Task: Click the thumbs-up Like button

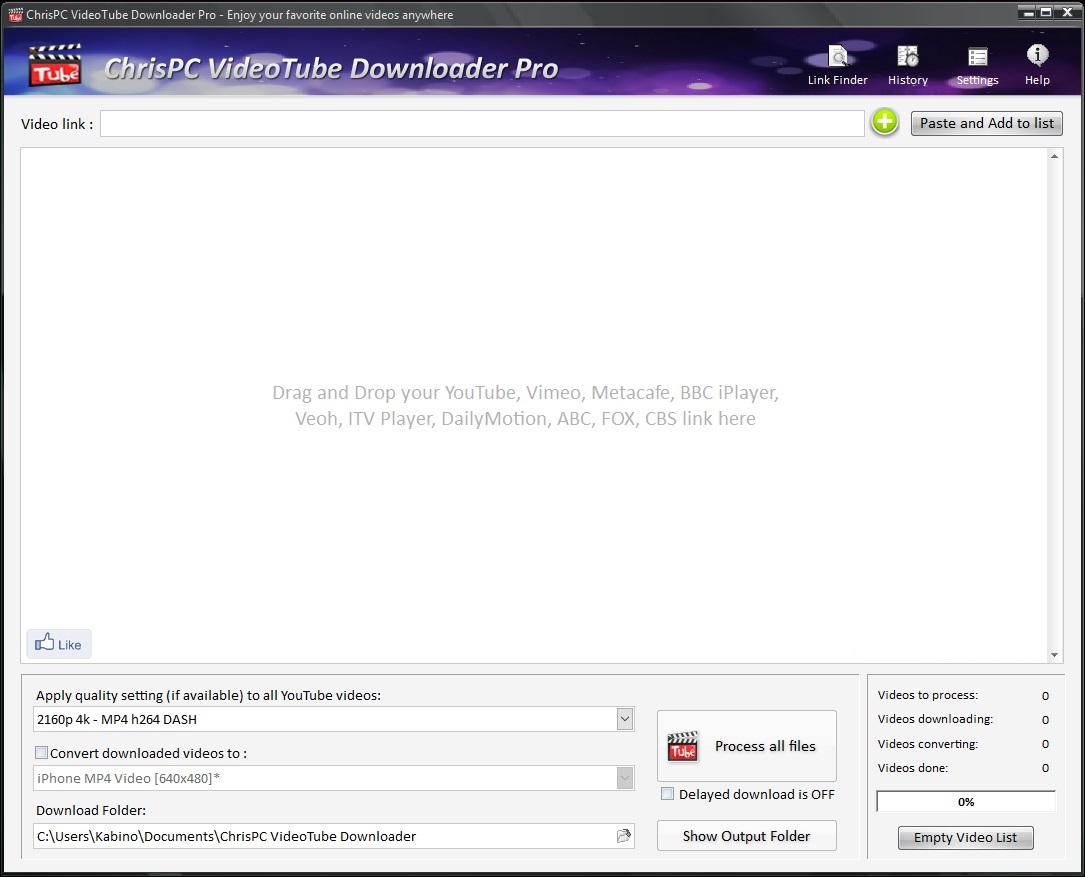Action: tap(59, 644)
